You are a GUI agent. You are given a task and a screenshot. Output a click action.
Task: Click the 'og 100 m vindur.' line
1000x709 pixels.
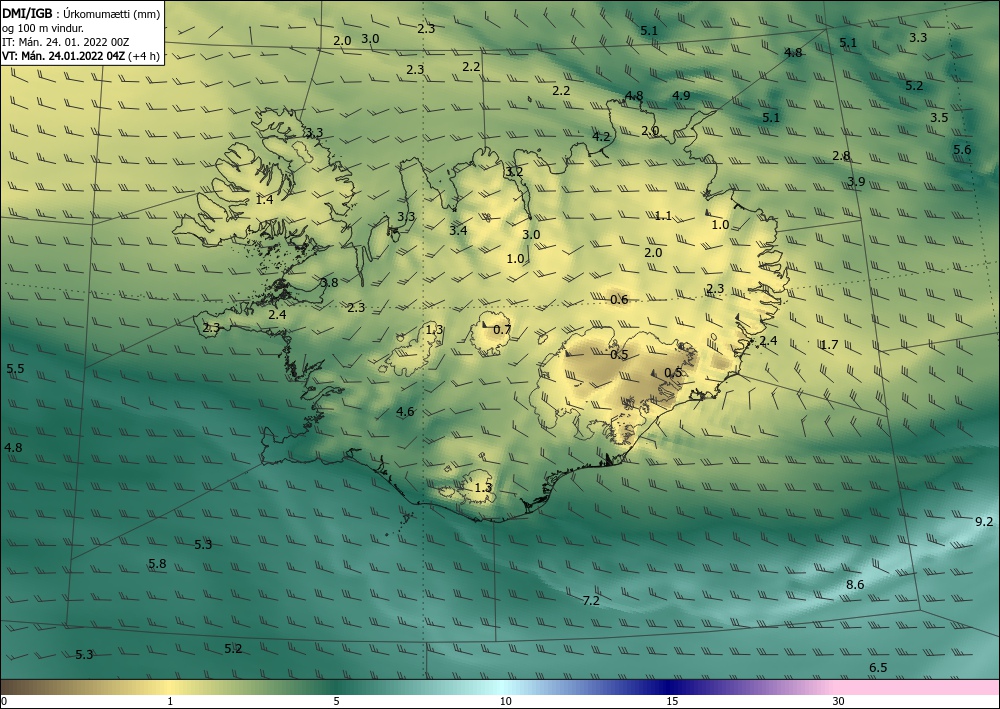(x=42, y=28)
